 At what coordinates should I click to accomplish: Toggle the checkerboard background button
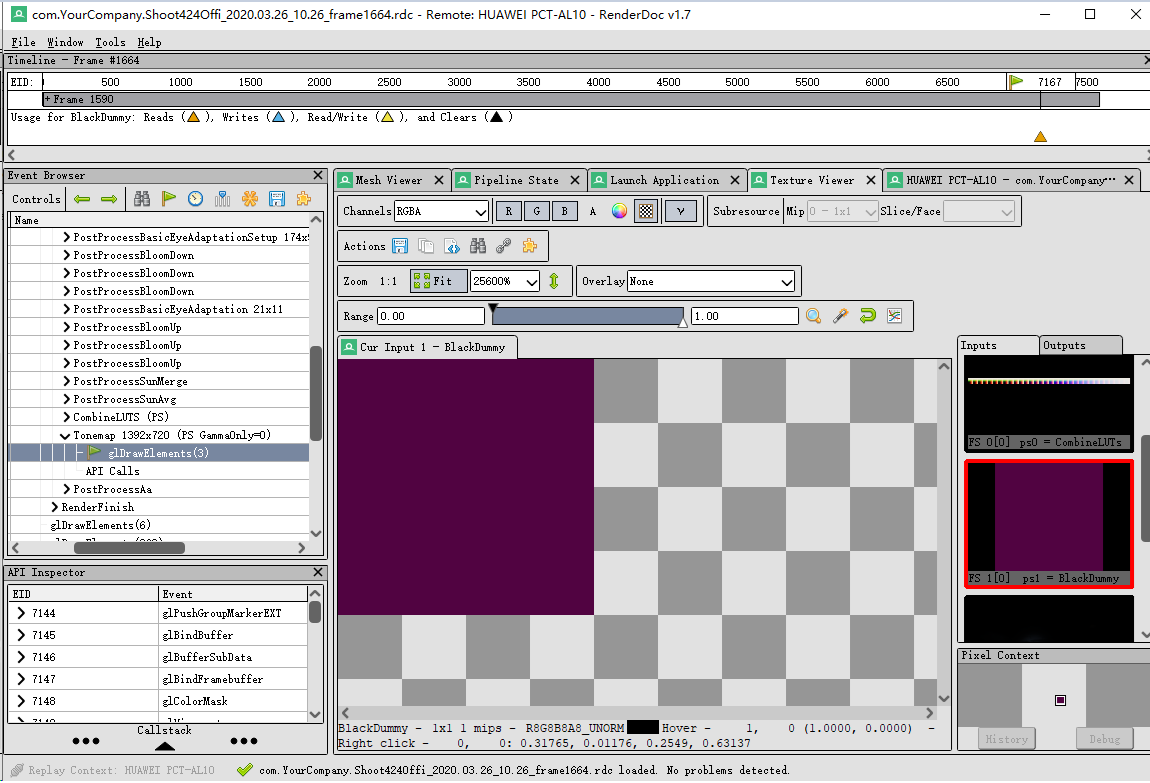pos(646,211)
